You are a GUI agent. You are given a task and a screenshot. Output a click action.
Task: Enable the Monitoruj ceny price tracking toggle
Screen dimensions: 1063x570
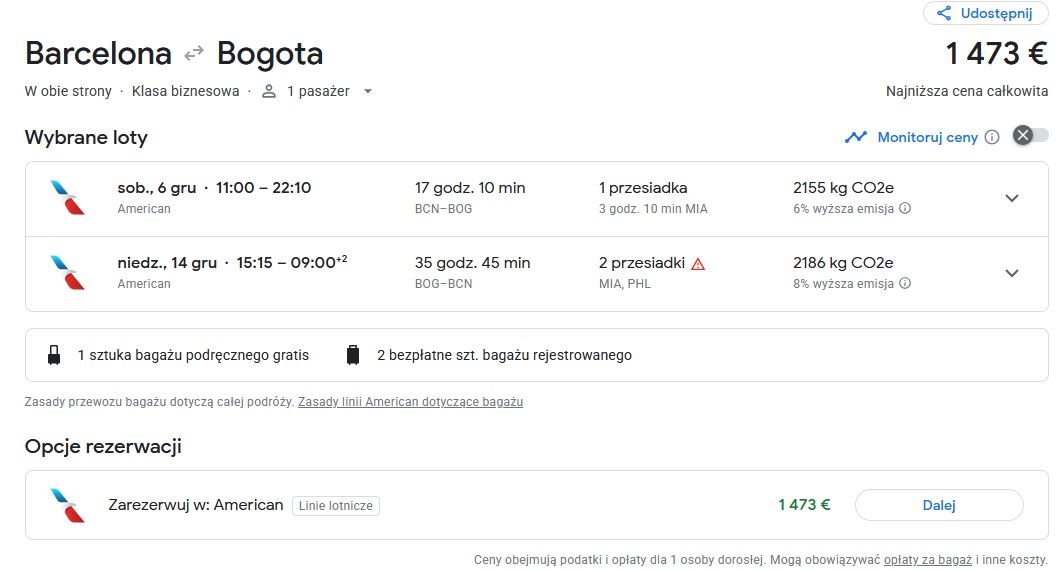coord(1030,136)
